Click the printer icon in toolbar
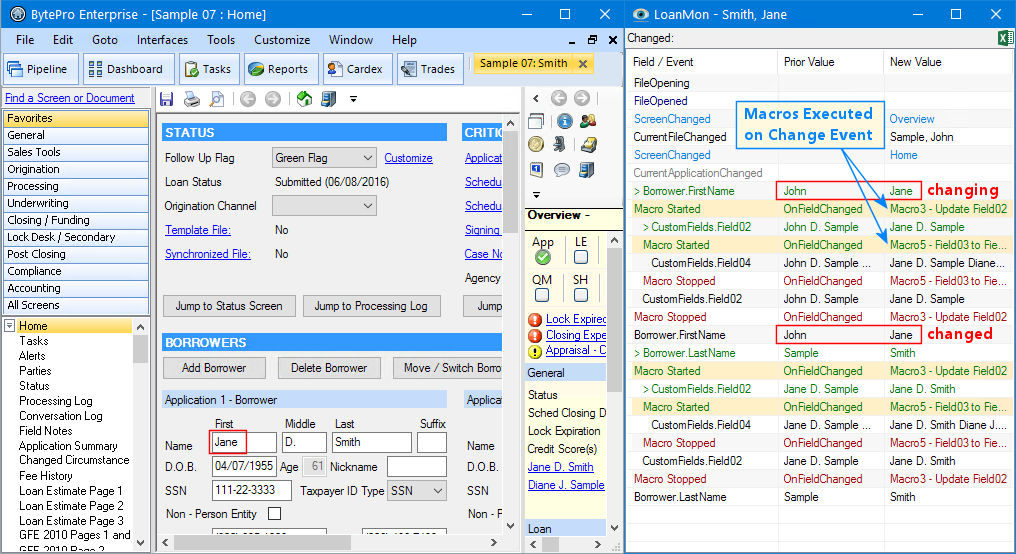 [192, 99]
